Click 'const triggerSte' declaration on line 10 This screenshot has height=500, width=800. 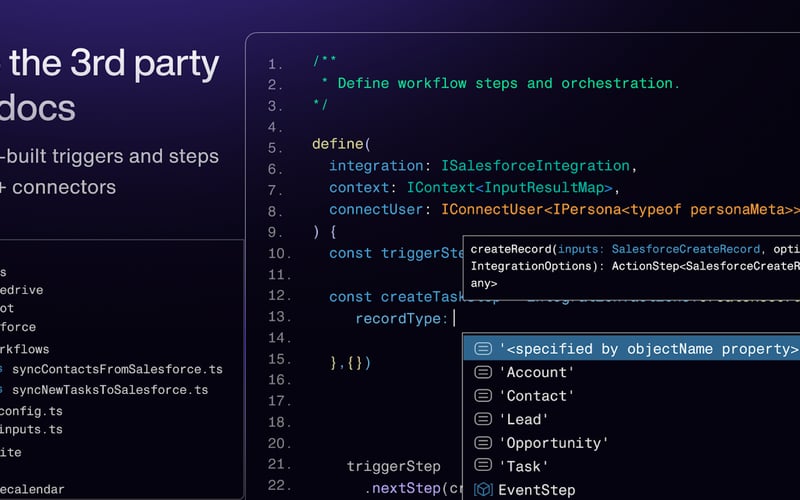pos(396,254)
